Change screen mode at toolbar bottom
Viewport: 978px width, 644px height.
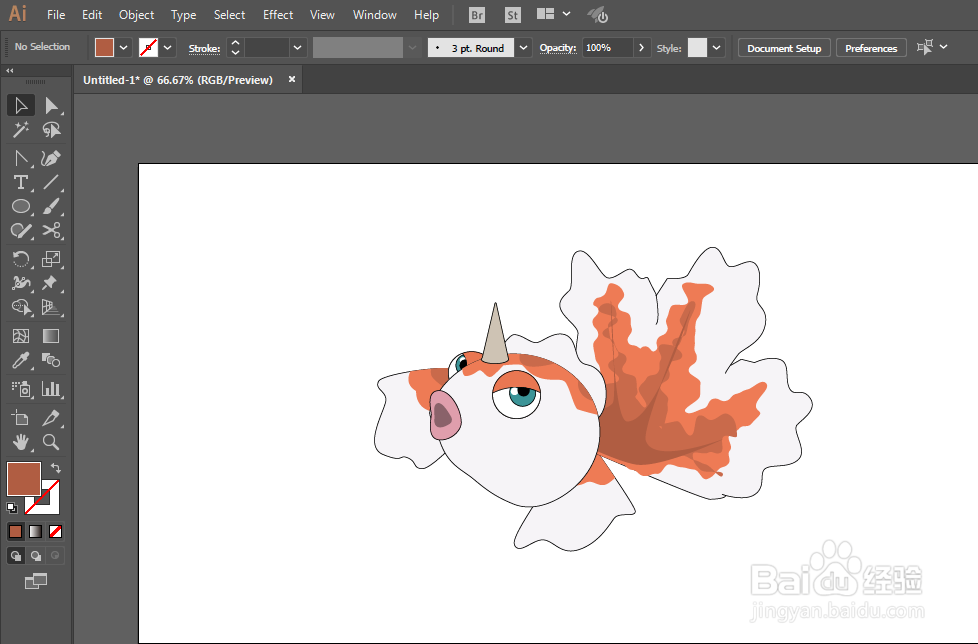pyautogui.click(x=36, y=581)
